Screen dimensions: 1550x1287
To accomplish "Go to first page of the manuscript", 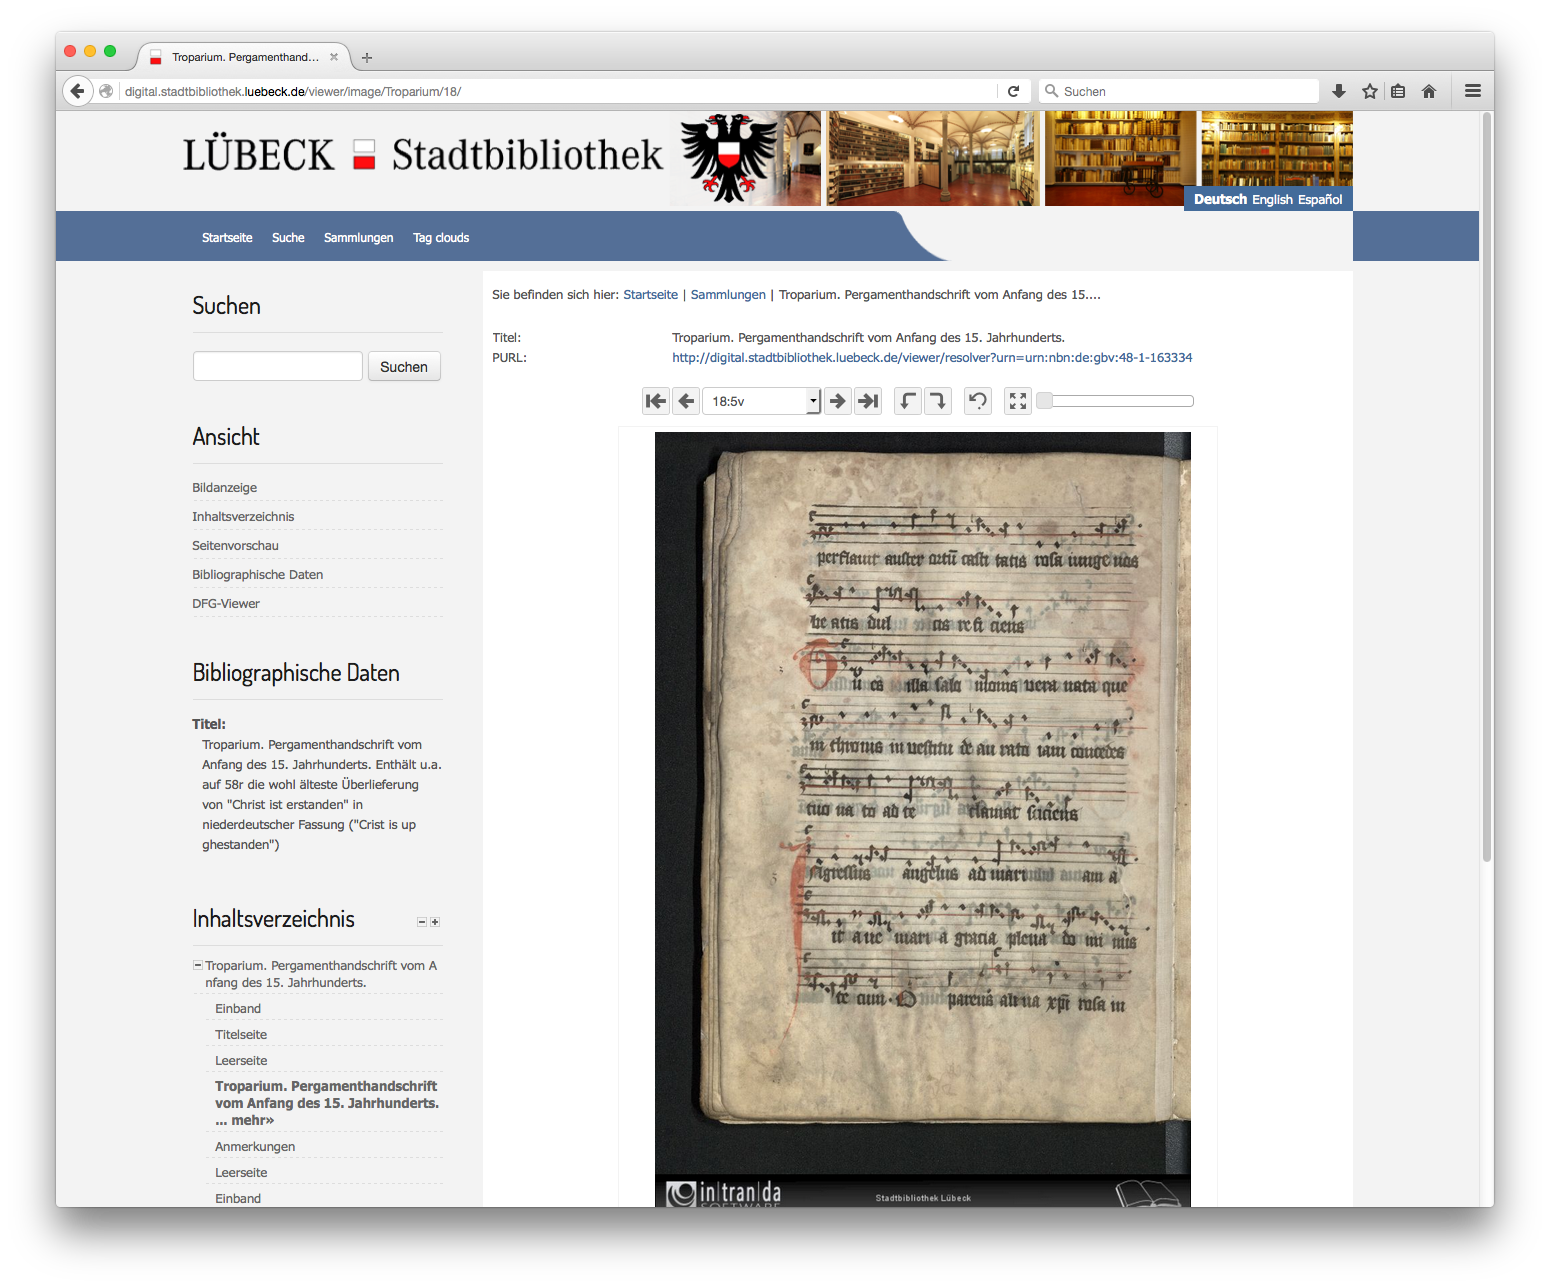I will pos(656,401).
